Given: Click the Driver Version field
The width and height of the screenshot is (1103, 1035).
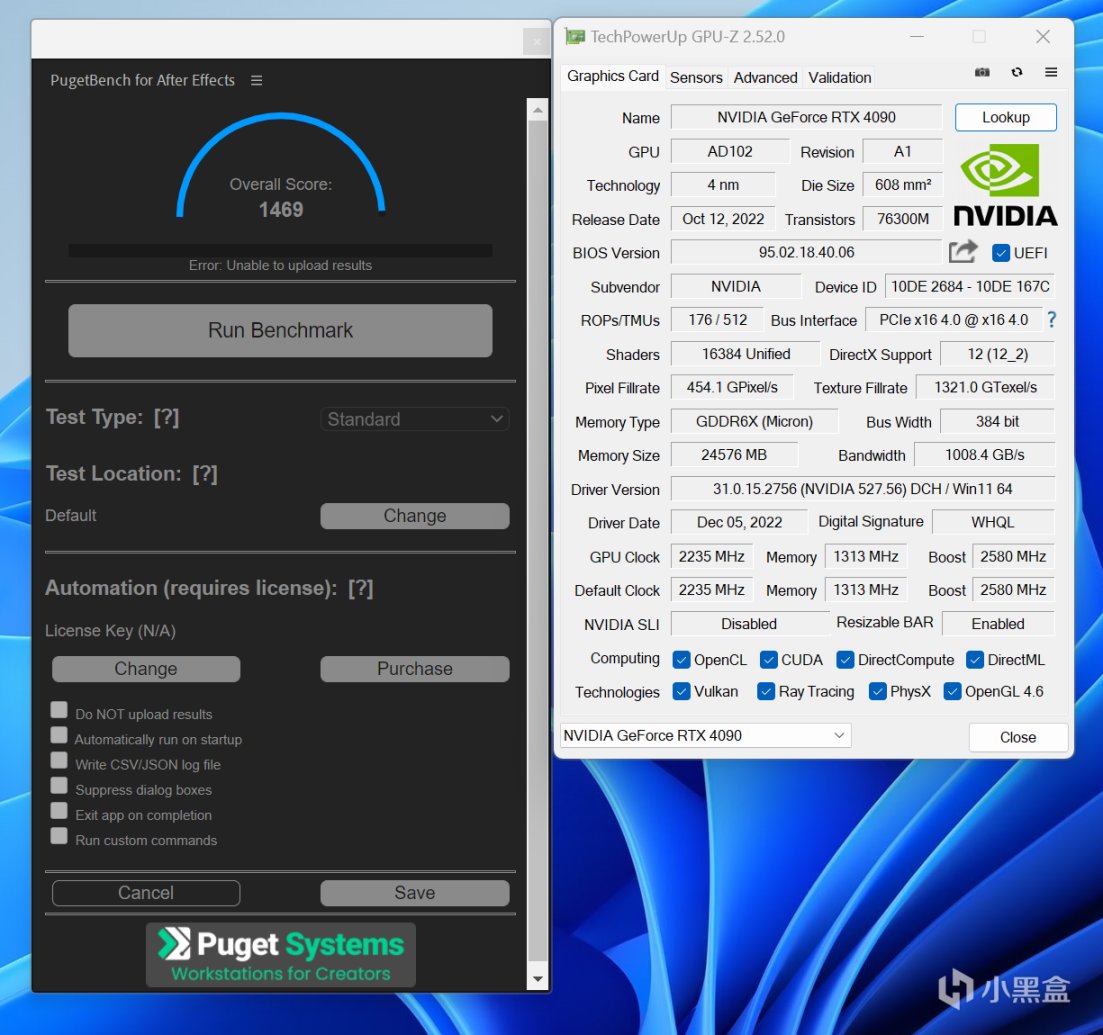Looking at the screenshot, I should pos(862,489).
